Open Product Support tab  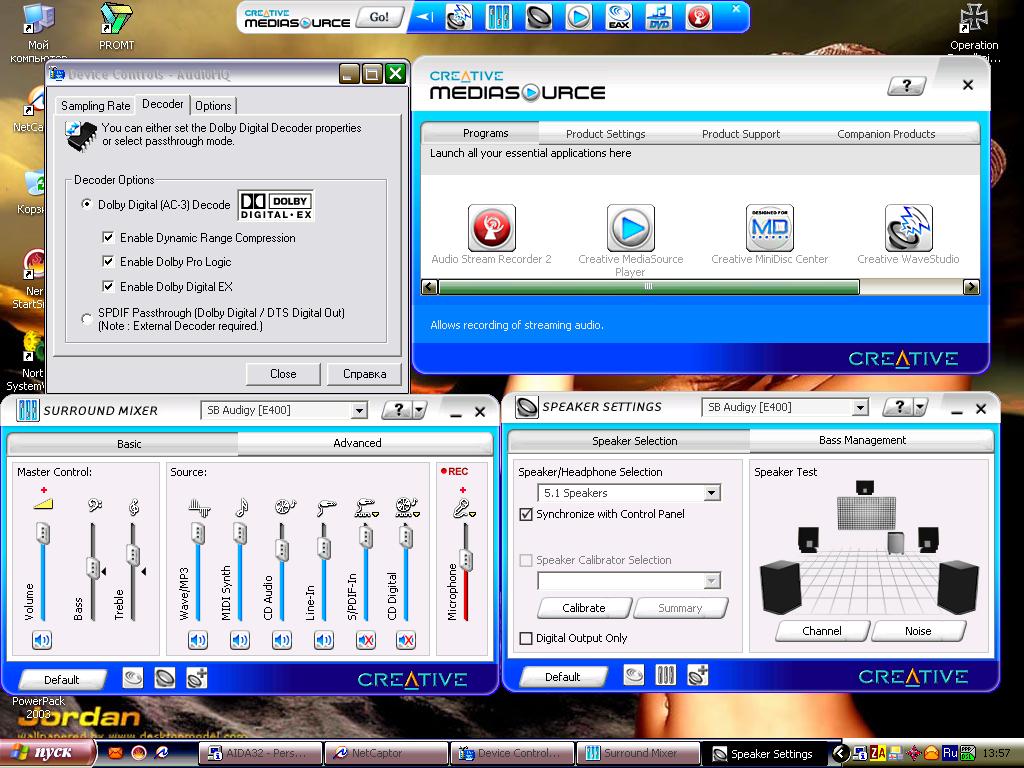741,134
